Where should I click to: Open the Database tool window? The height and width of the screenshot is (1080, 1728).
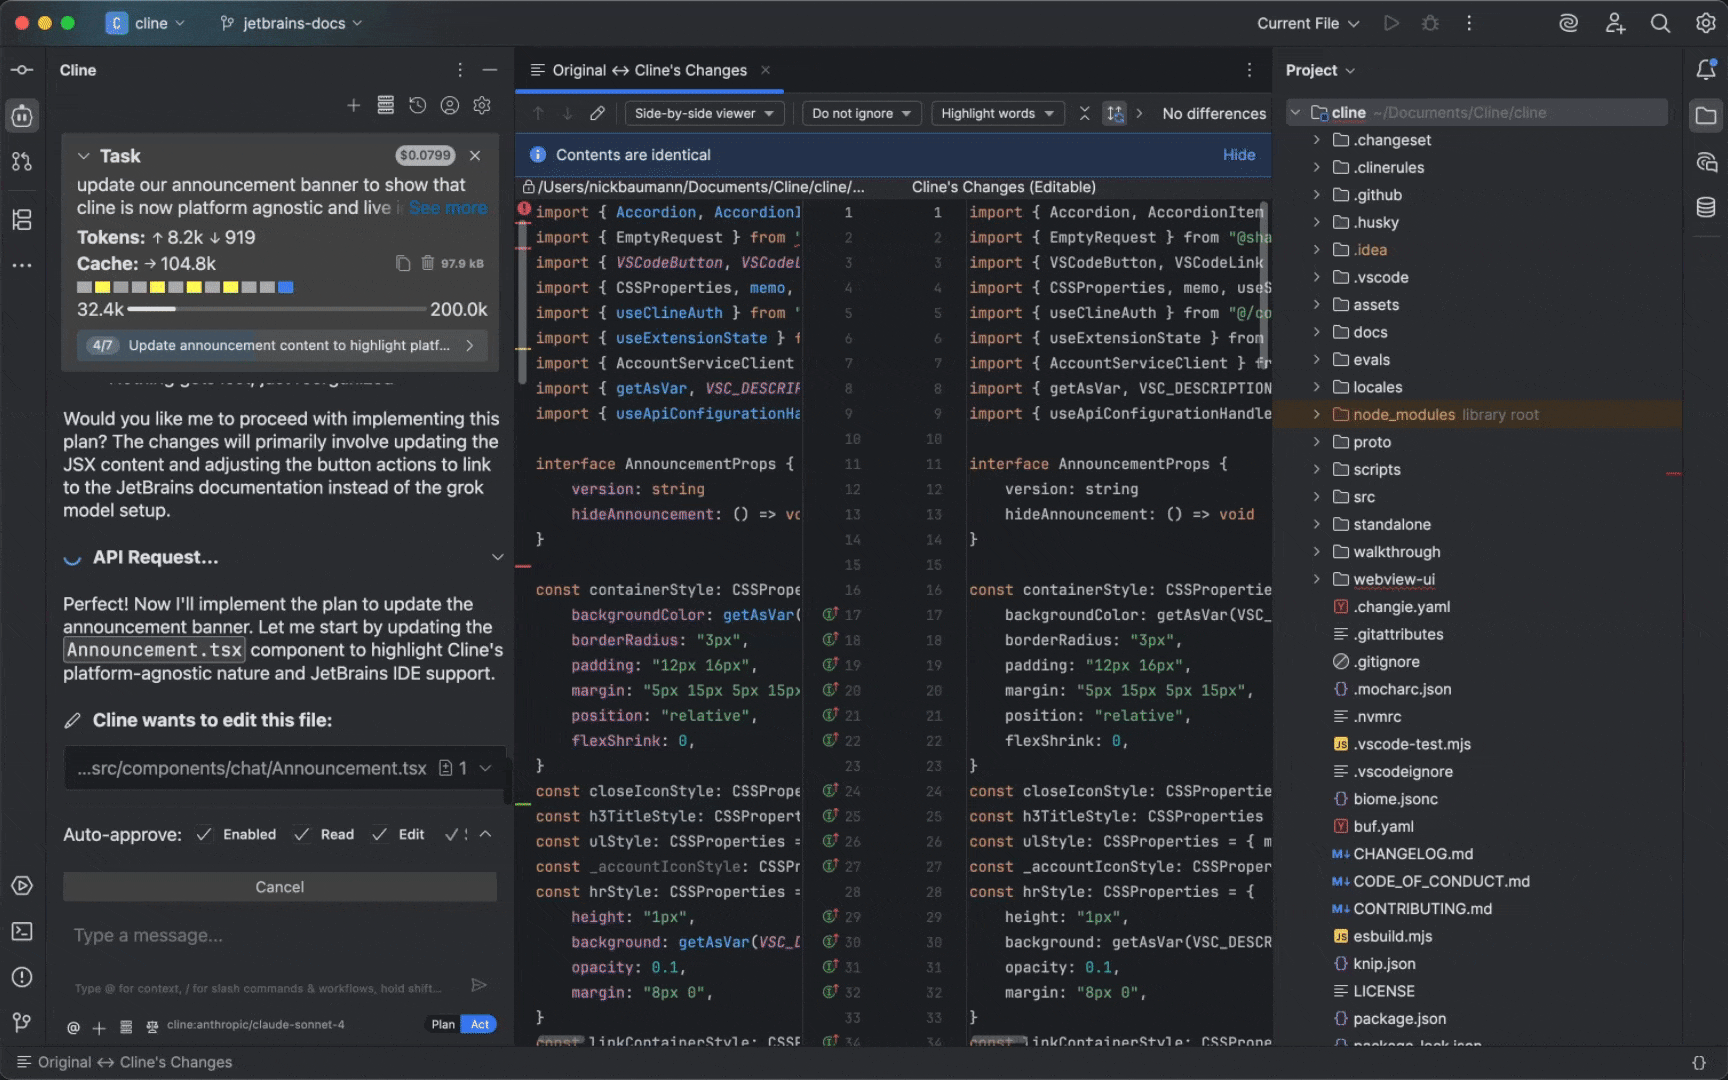point(1706,207)
